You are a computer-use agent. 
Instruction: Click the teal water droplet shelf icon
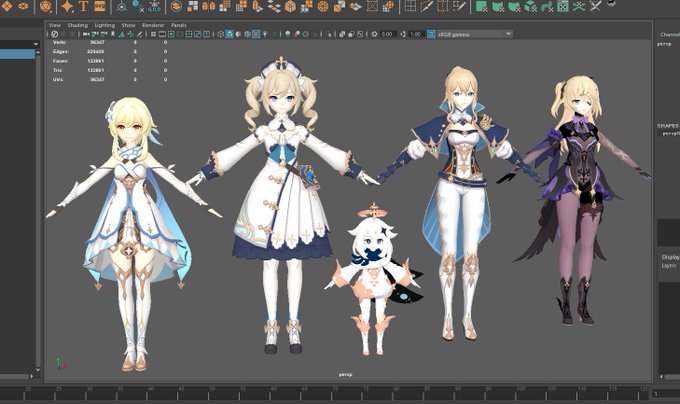138,5
